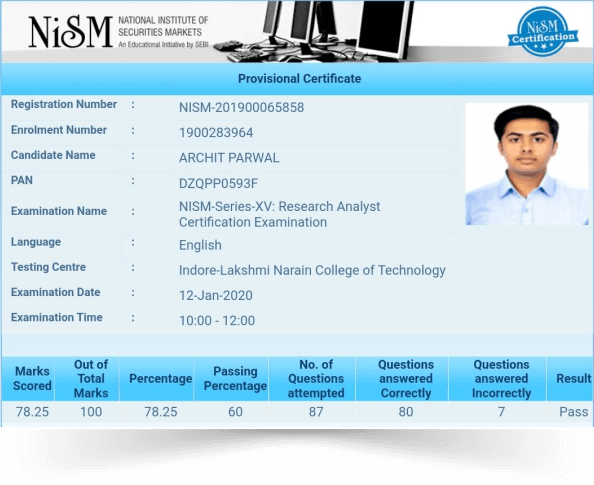The height and width of the screenshot is (485, 594).
Task: Click candidate name ARCHIT PARWAL
Action: 229,158
